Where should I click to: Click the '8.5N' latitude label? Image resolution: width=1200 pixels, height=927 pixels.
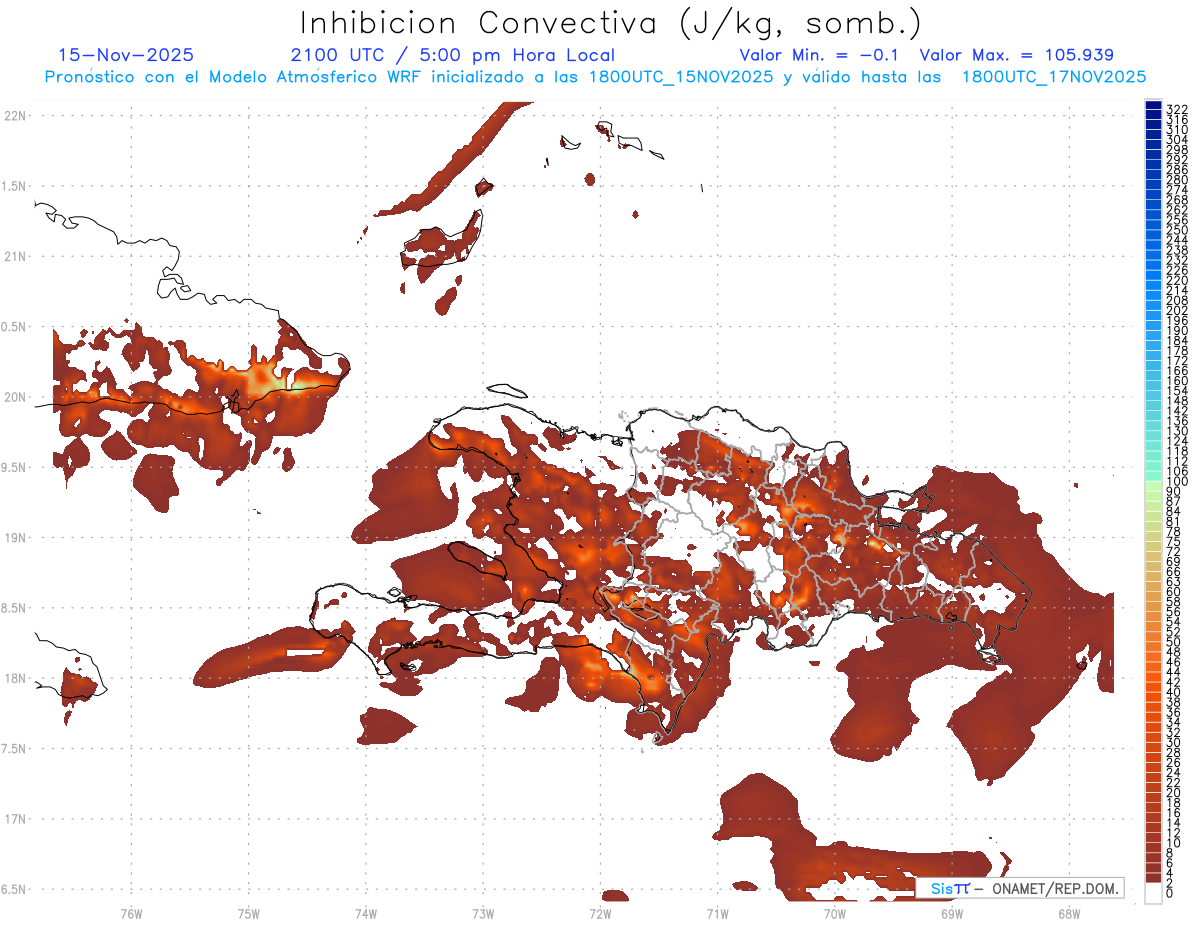(15, 608)
